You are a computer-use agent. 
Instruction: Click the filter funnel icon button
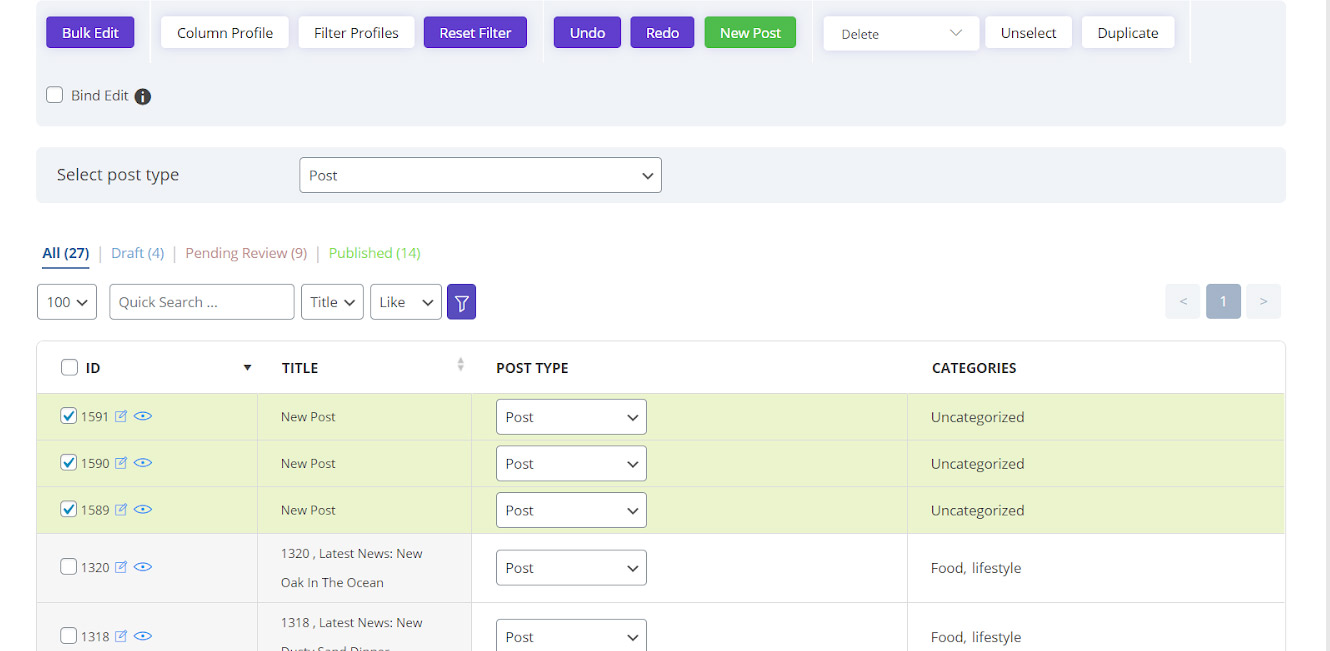[x=461, y=302]
